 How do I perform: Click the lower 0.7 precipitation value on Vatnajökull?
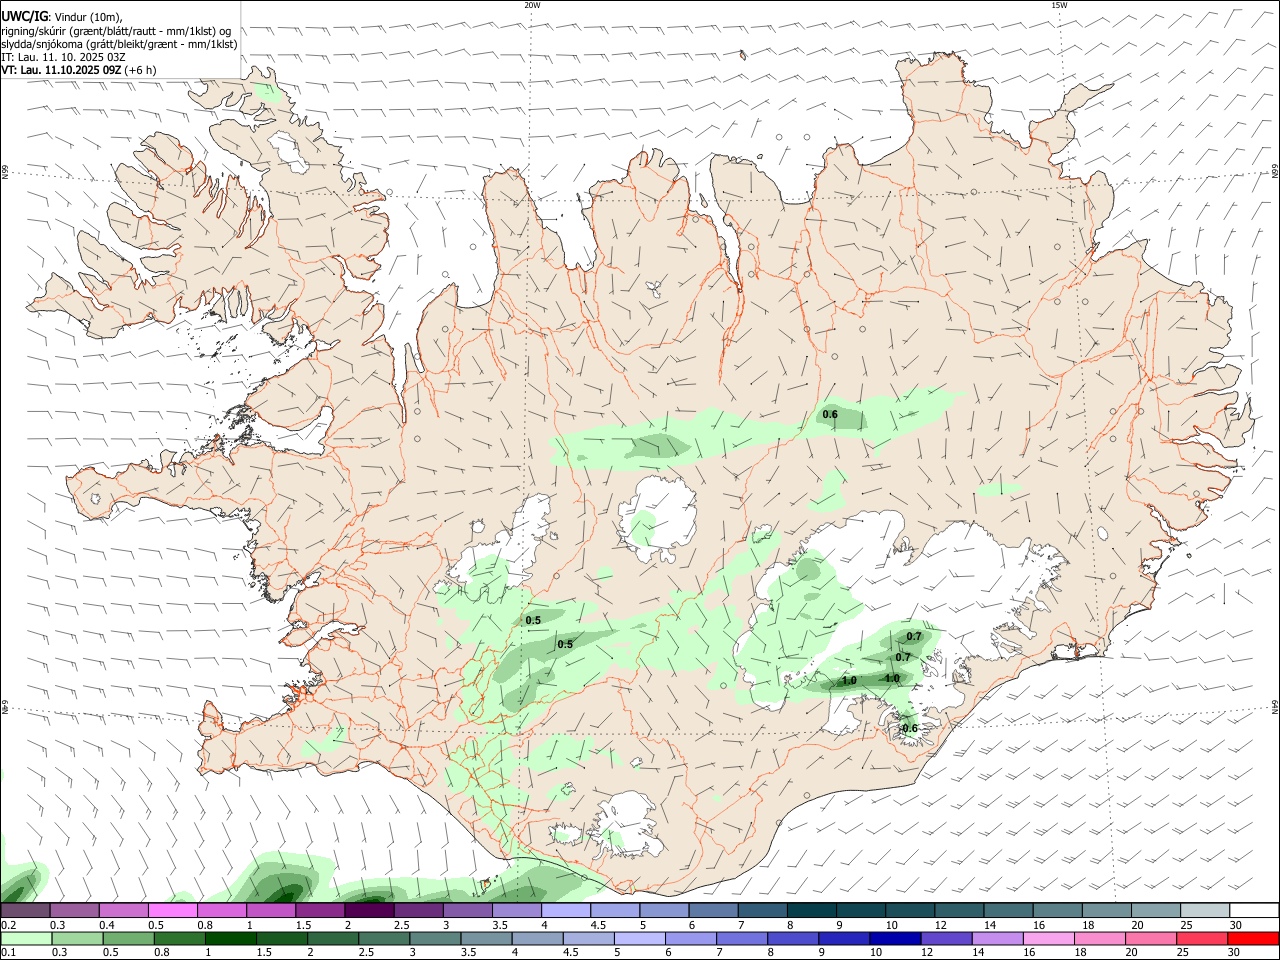tap(903, 657)
